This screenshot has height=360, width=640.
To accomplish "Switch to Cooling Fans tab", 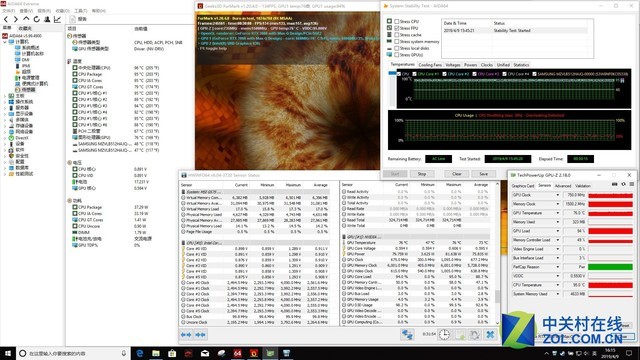I will pyautogui.click(x=430, y=65).
